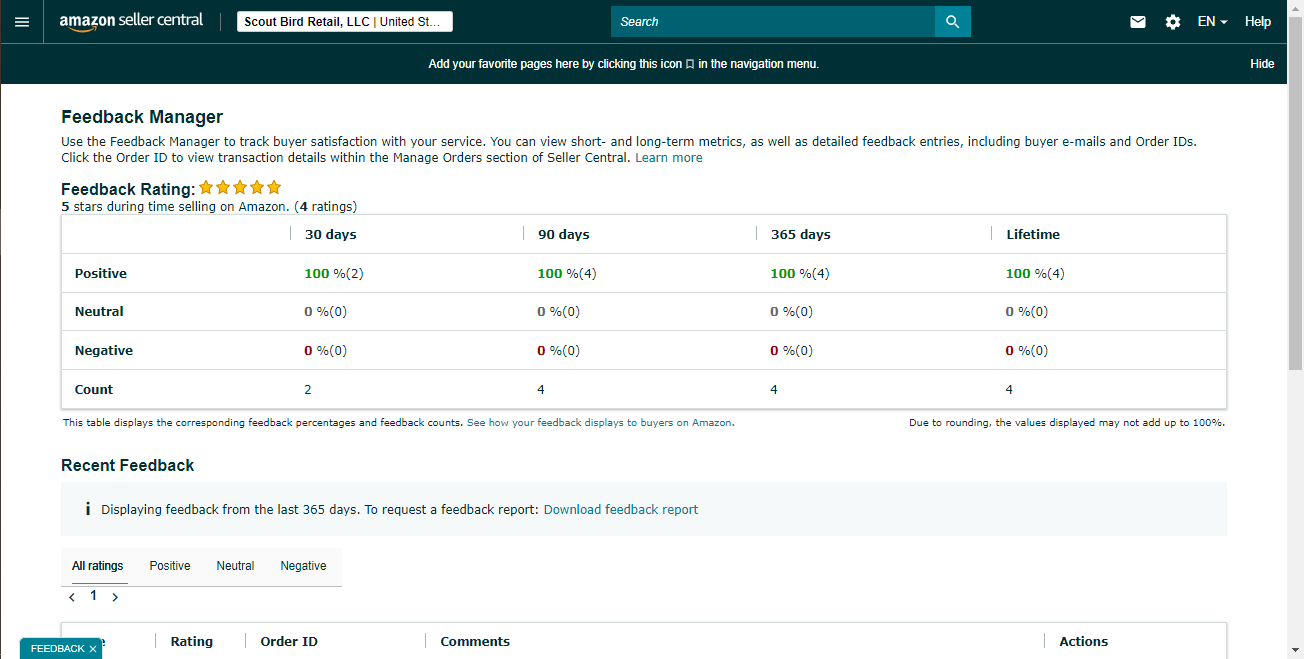Click negative 0 %(0) under 90 days
Viewport: 1304px width, 659px height.
559,350
